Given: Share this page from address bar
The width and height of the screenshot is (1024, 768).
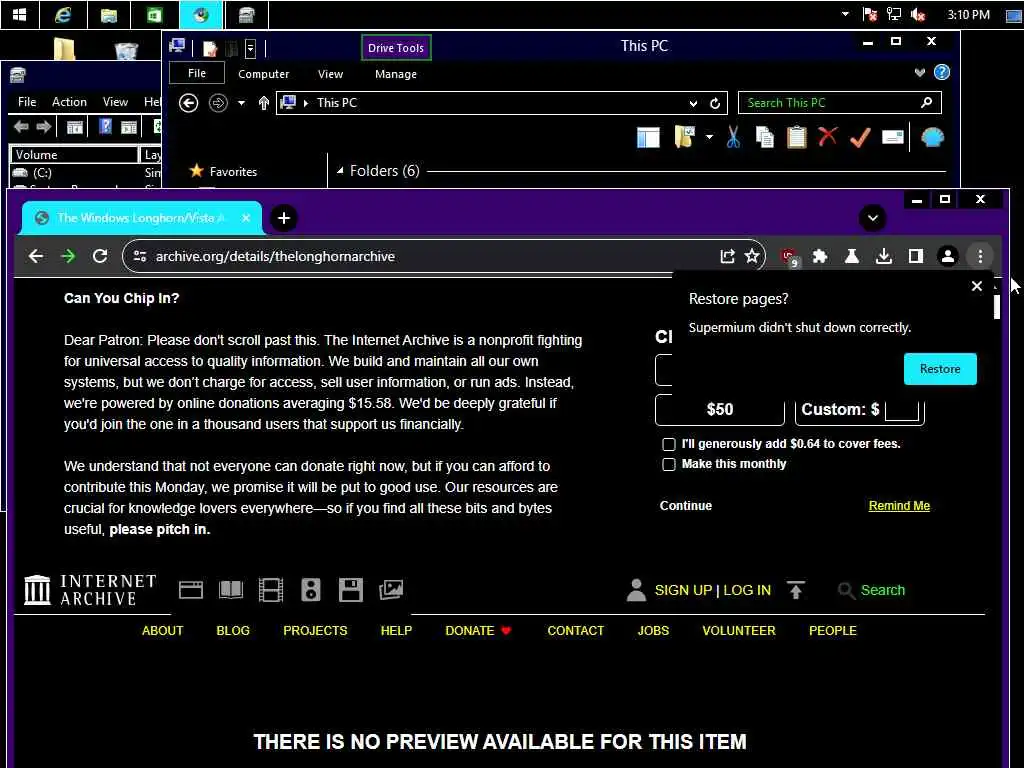Looking at the screenshot, I should (x=727, y=256).
